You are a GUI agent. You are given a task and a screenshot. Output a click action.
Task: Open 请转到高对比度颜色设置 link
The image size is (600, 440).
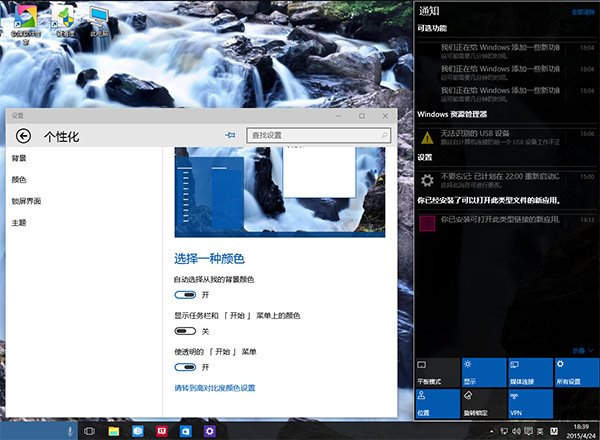pos(215,387)
